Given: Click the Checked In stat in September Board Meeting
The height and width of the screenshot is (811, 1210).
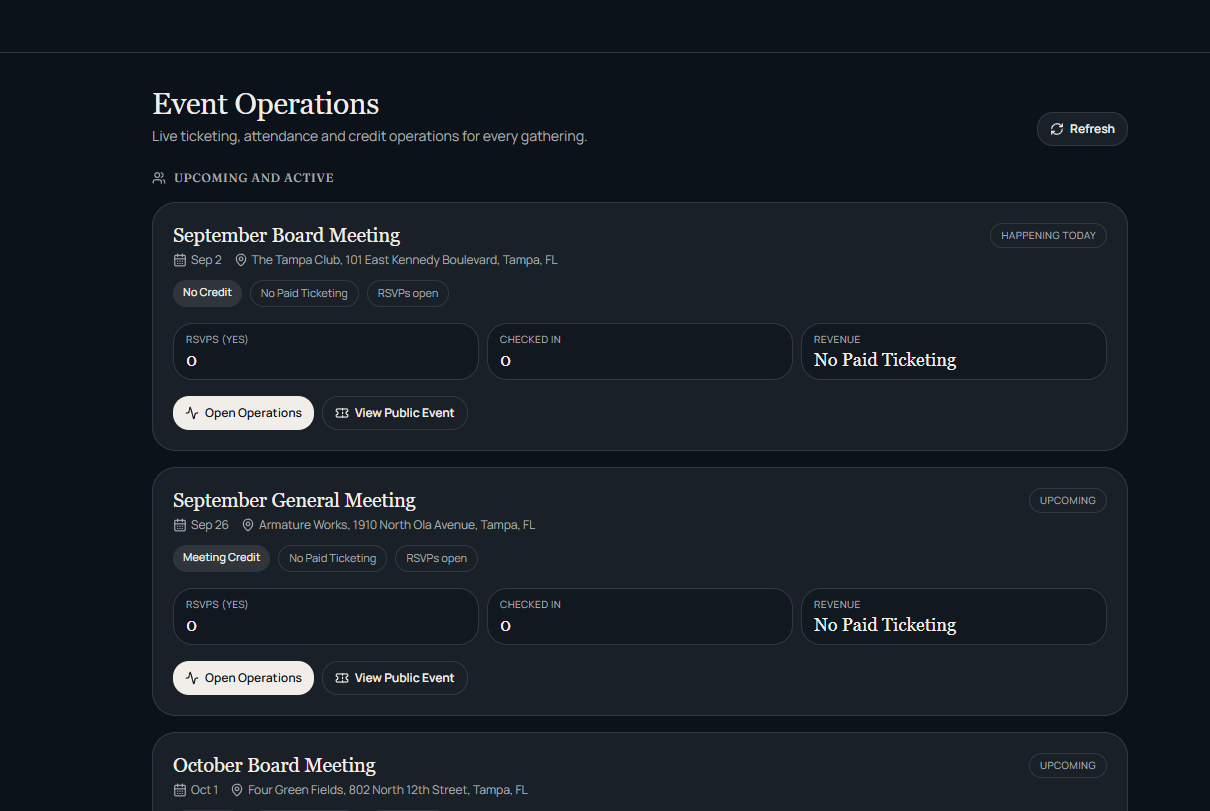Looking at the screenshot, I should pos(640,351).
